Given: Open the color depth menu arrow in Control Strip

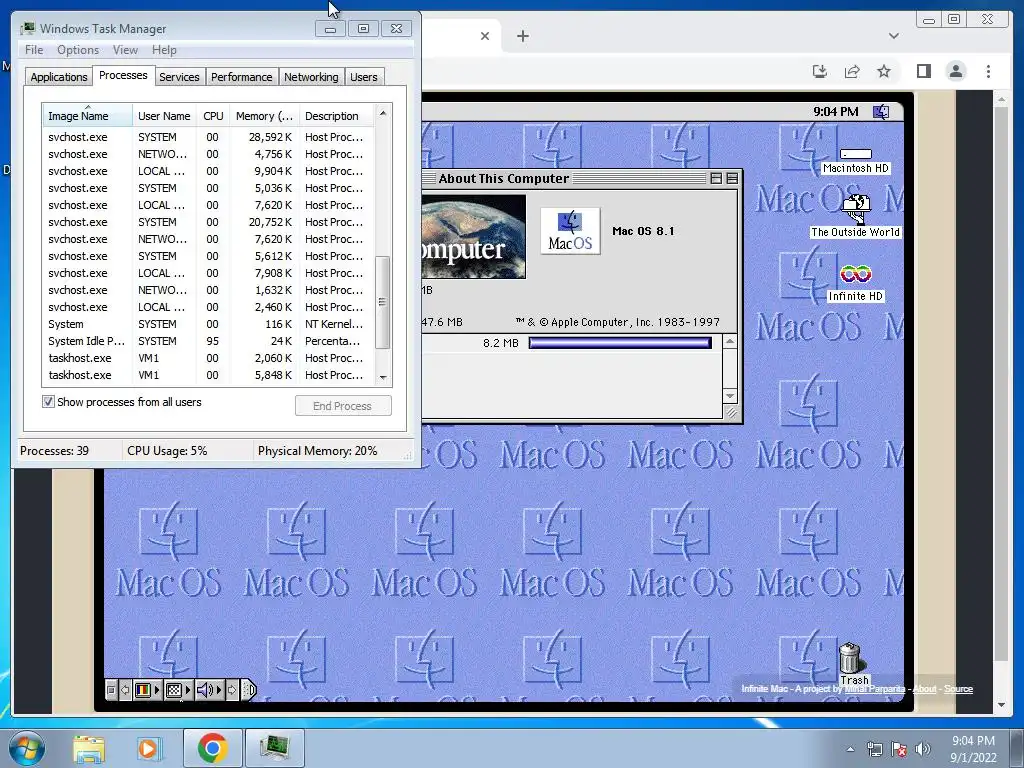Looking at the screenshot, I should pyautogui.click(x=157, y=690).
